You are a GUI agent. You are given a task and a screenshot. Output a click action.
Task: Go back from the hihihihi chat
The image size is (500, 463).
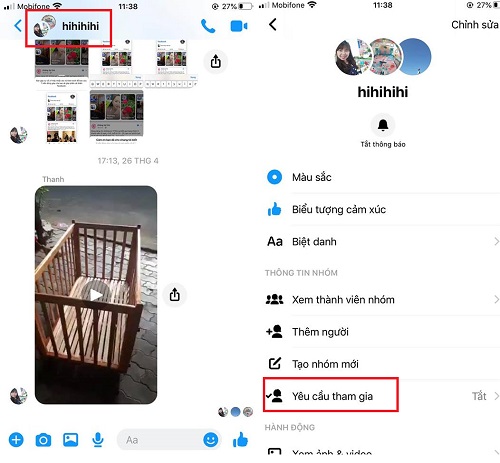(18, 26)
